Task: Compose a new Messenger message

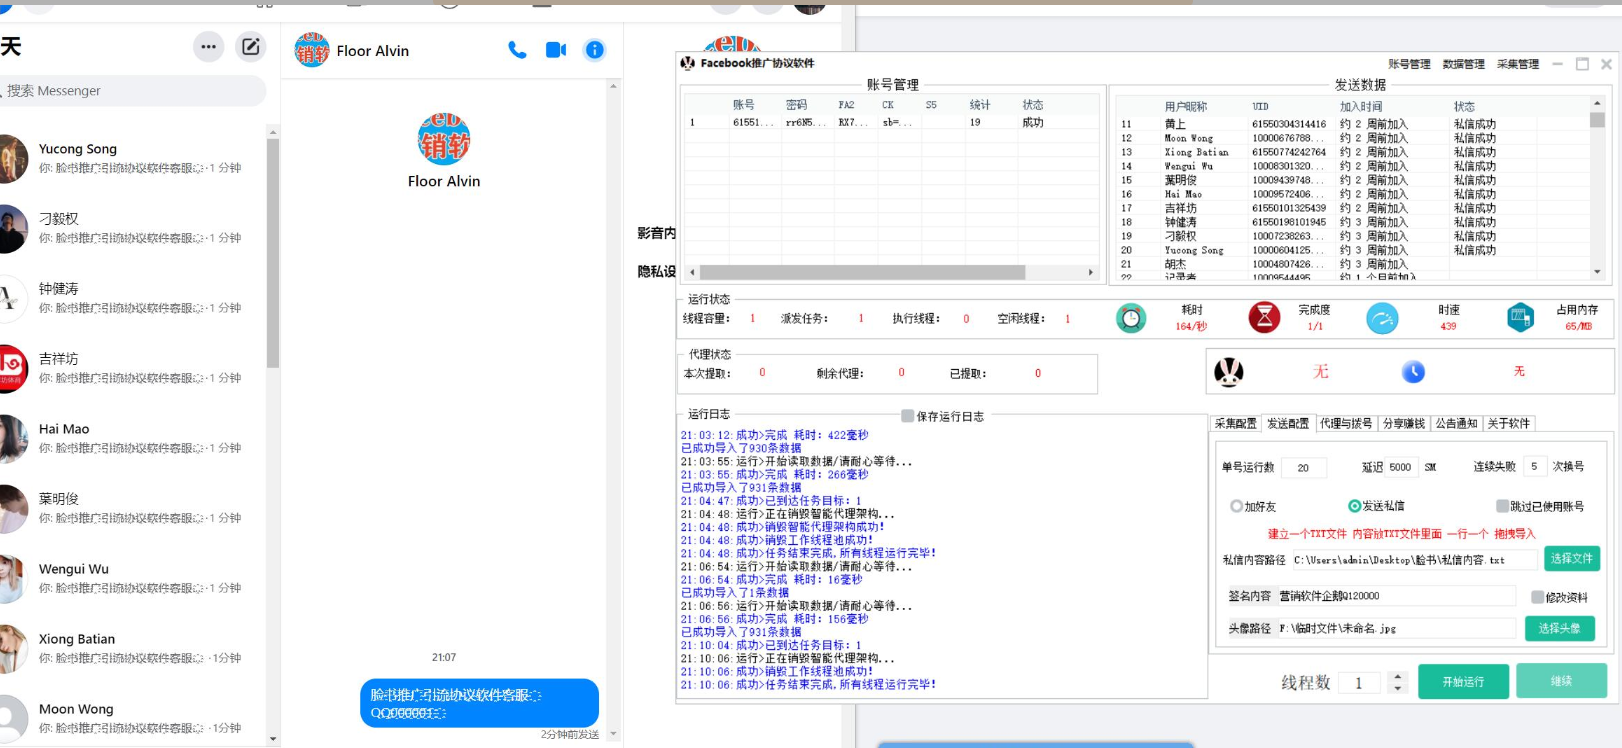Action: [x=250, y=46]
